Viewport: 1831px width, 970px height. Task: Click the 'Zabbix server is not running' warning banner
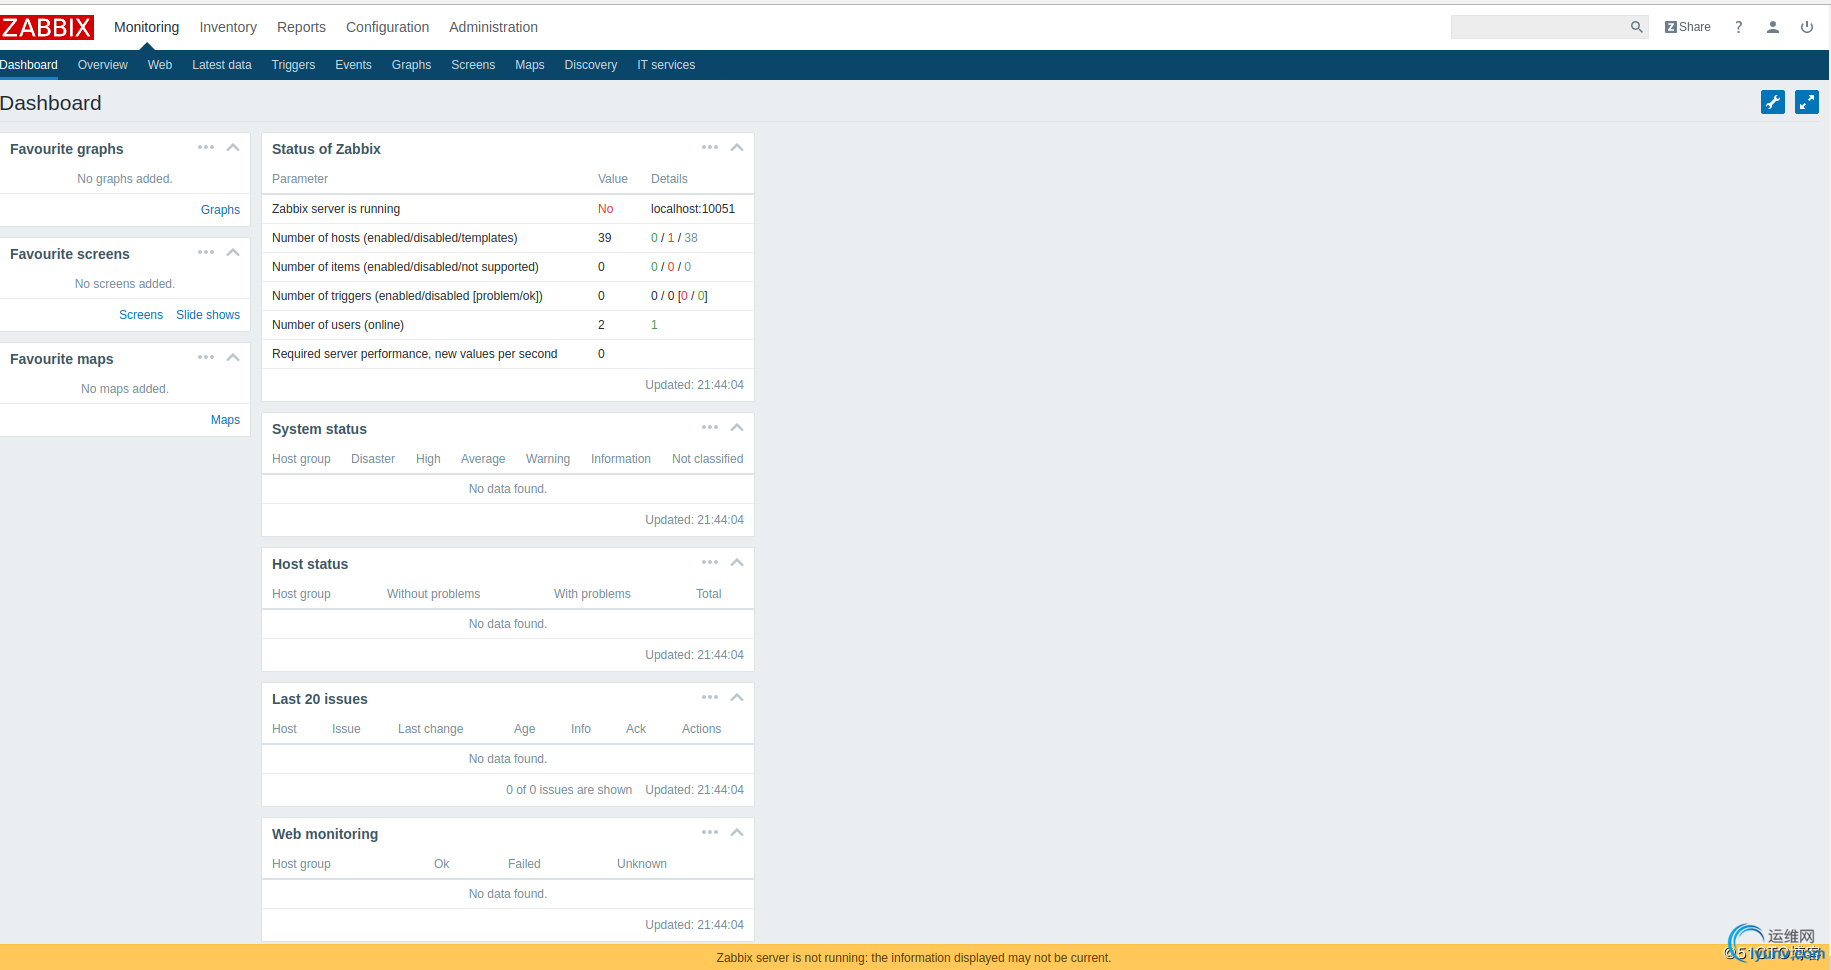pos(914,957)
